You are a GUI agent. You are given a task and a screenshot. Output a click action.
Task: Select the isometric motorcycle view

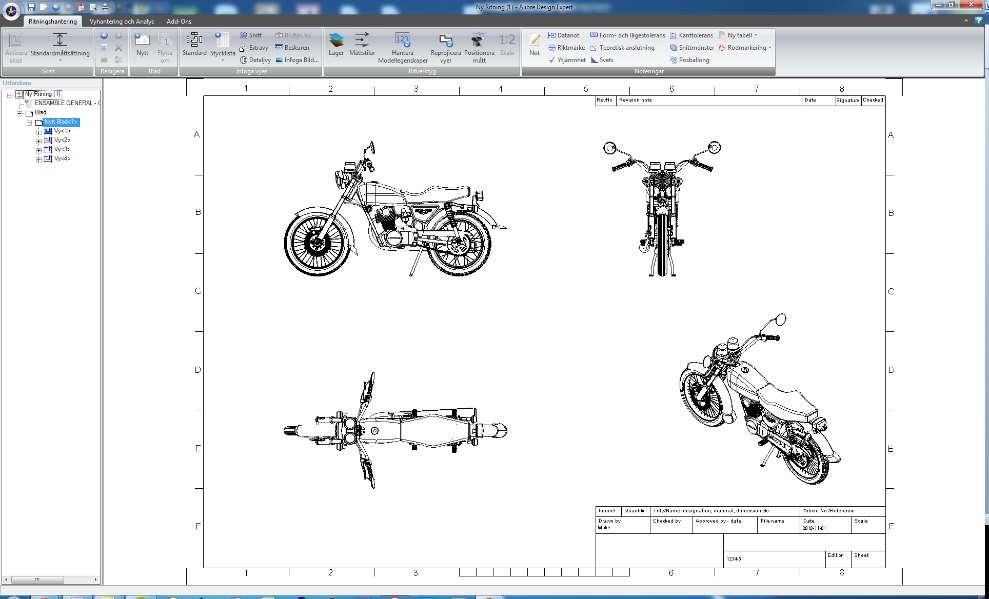tap(760, 399)
